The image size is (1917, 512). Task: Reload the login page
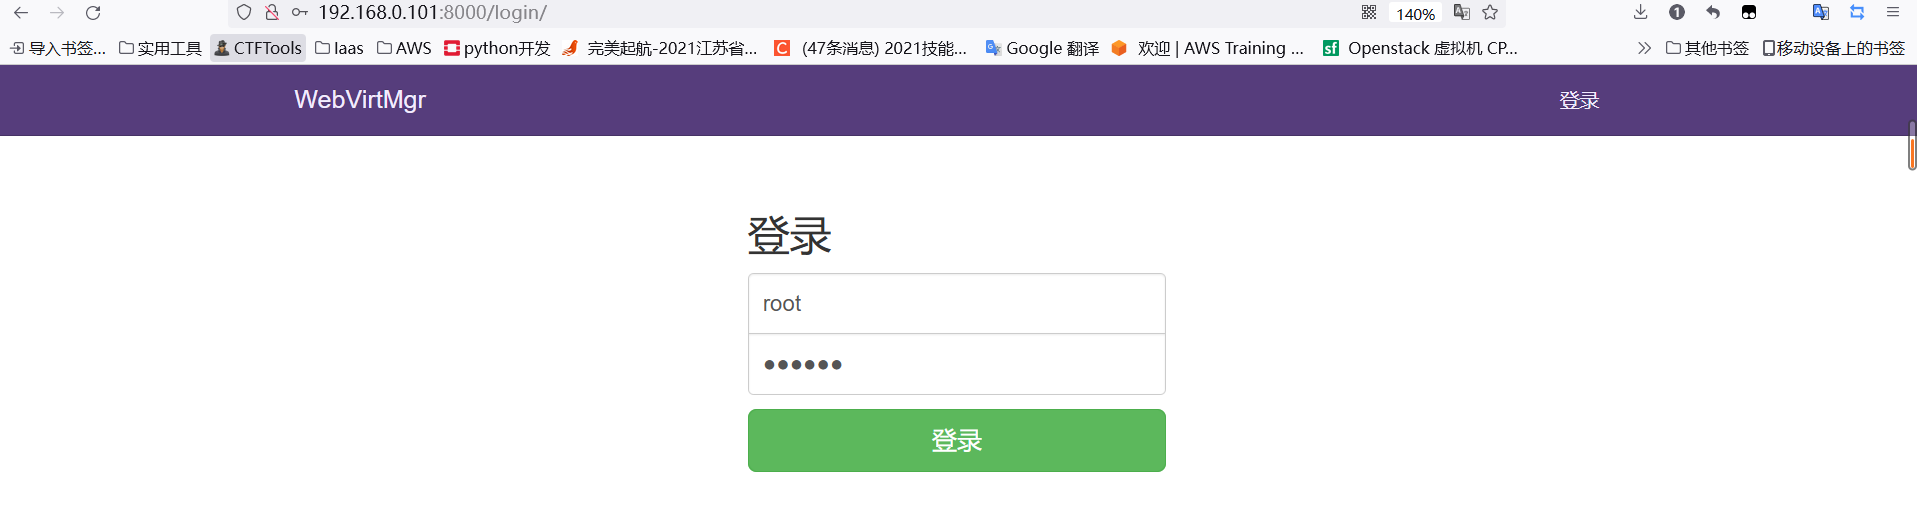click(93, 13)
